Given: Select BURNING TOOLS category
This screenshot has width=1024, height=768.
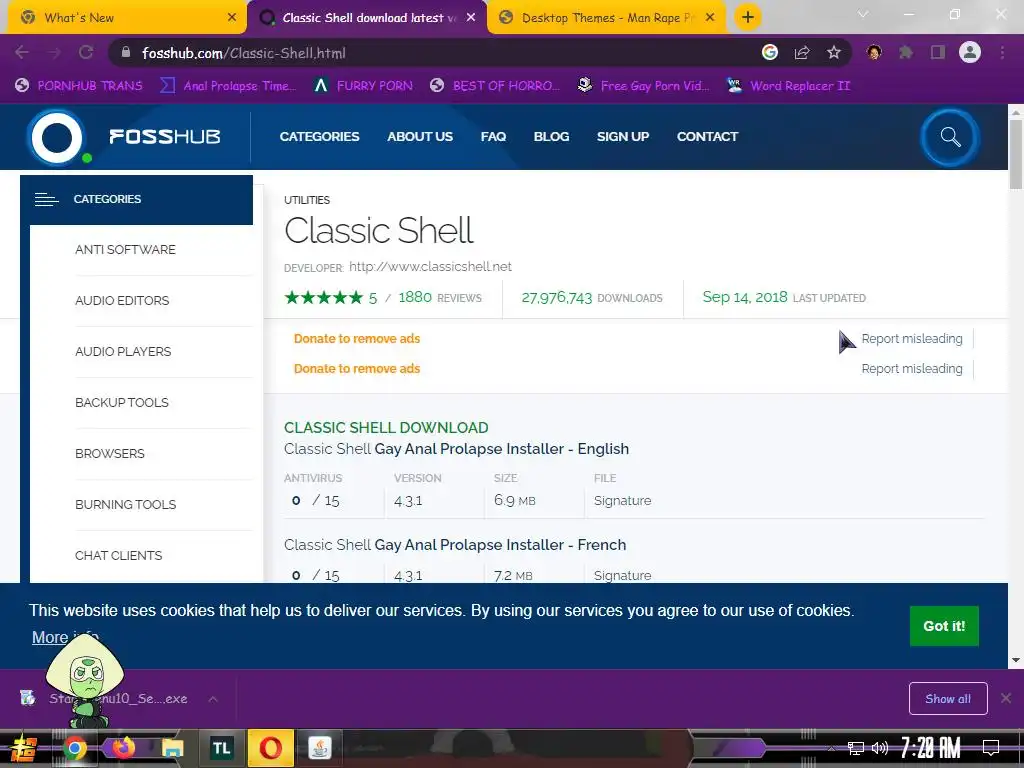Looking at the screenshot, I should coord(125,504).
